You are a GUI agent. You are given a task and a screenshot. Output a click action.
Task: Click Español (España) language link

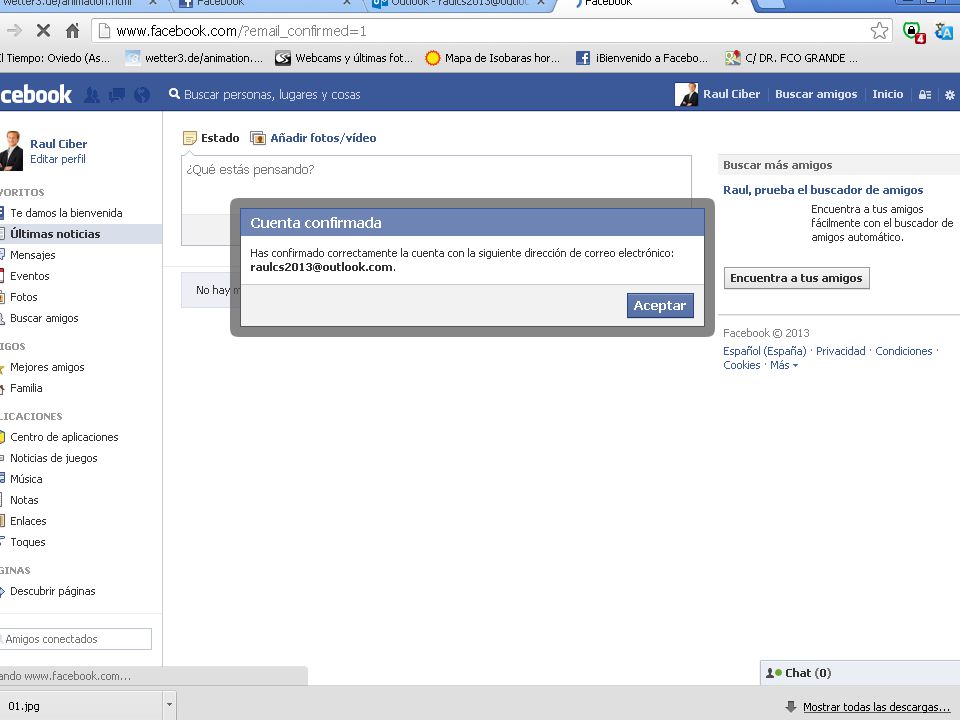click(765, 351)
